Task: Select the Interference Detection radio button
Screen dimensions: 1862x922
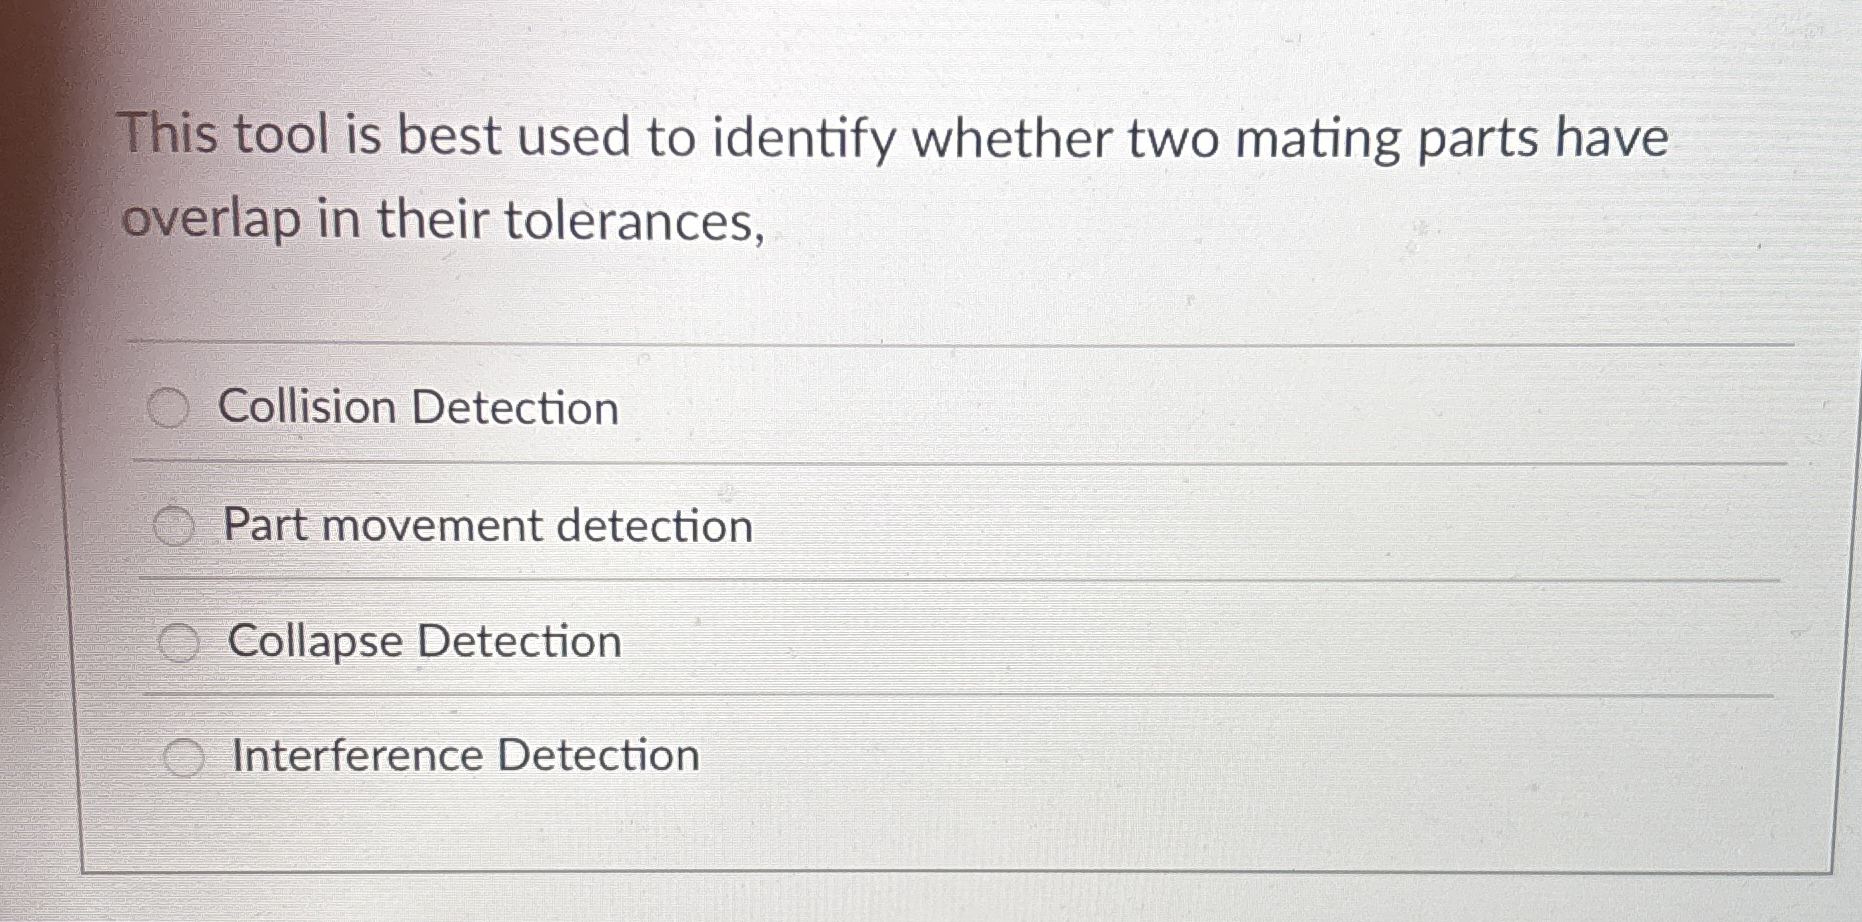Action: pyautogui.click(x=184, y=755)
